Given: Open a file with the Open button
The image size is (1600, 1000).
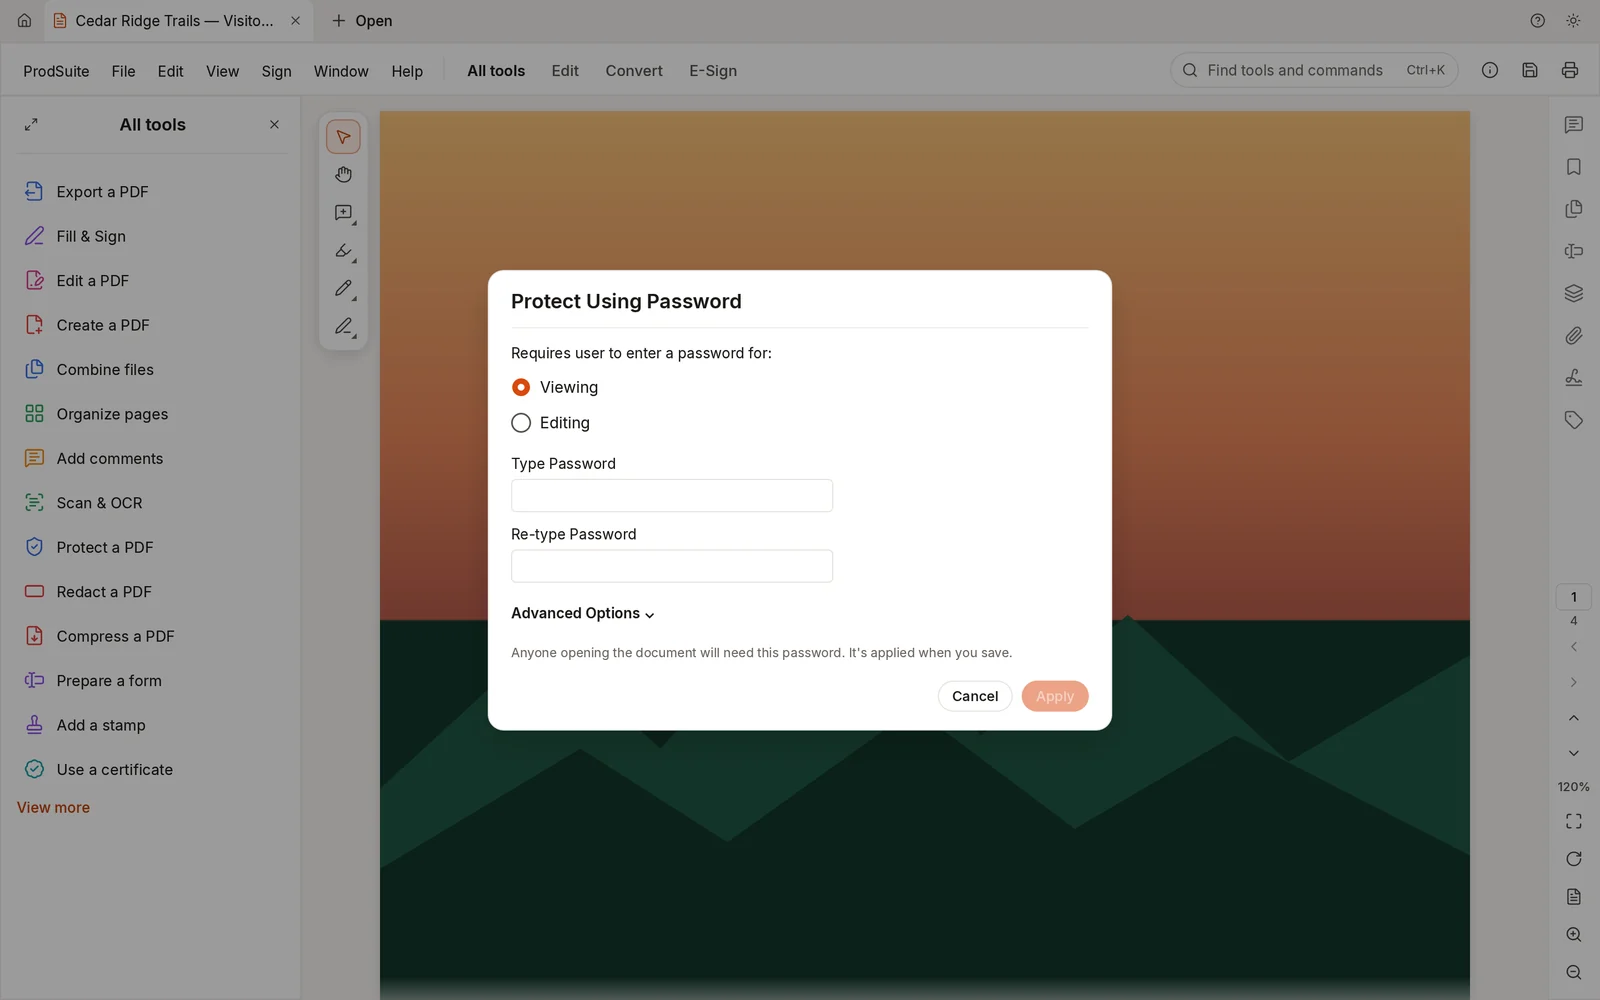Looking at the screenshot, I should click(362, 20).
